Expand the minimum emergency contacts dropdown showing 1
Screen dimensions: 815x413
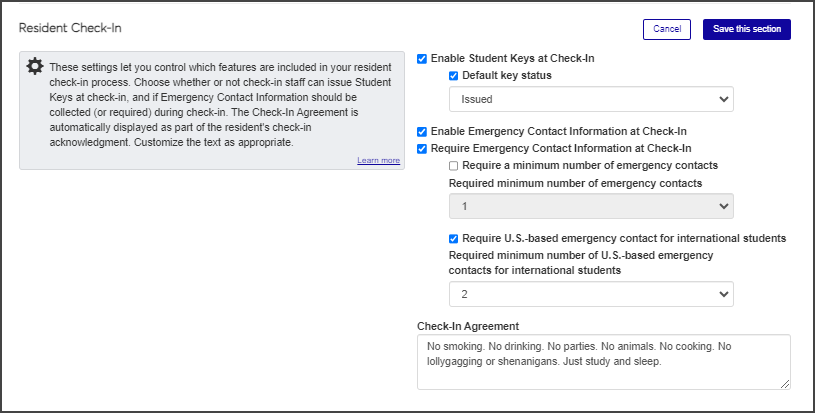click(591, 206)
